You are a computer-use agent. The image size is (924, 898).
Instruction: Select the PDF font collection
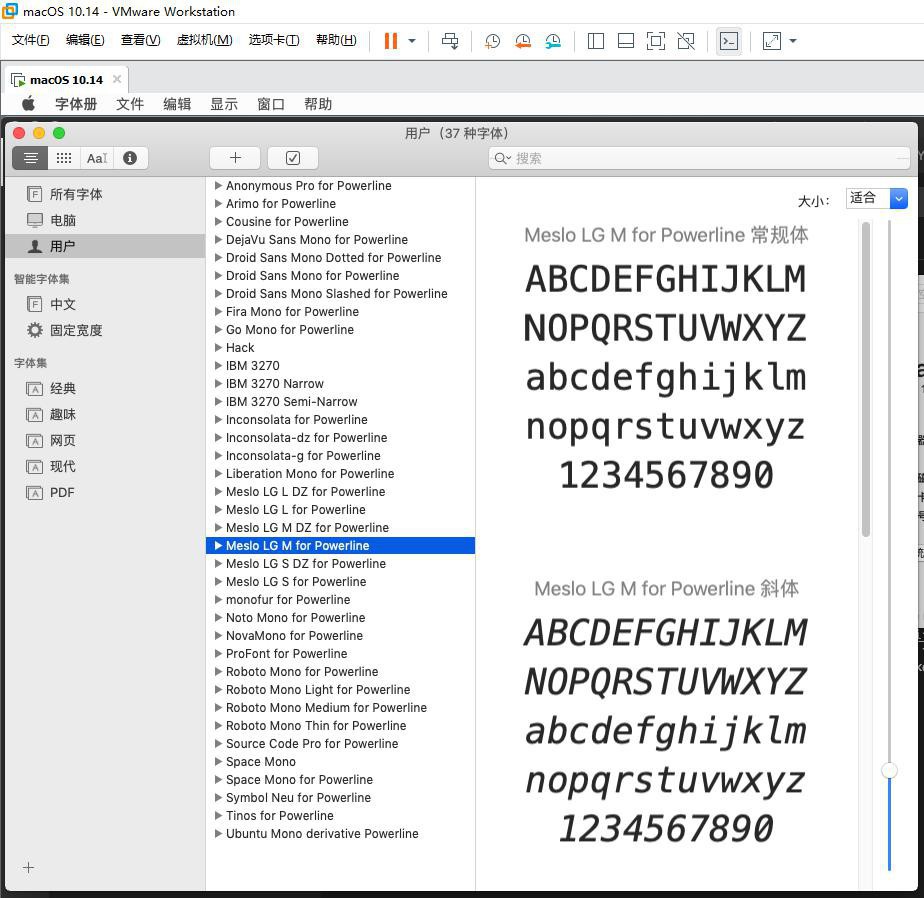(x=105, y=492)
